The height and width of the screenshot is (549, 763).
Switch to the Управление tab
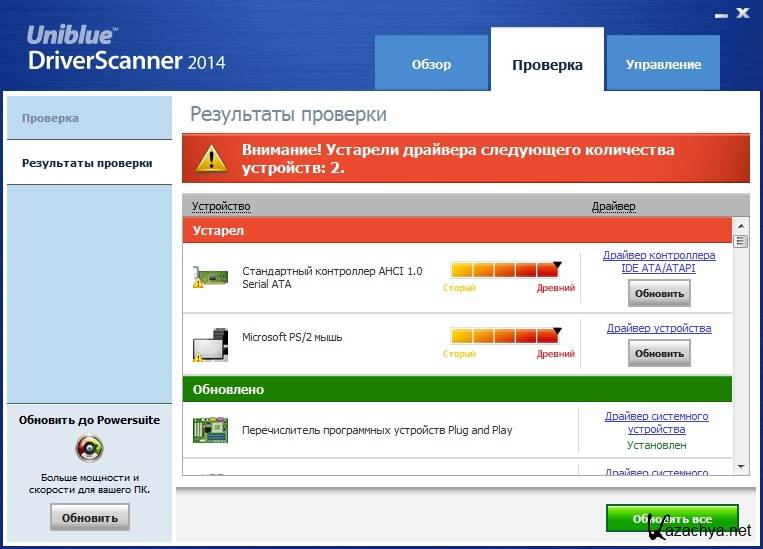coord(663,64)
